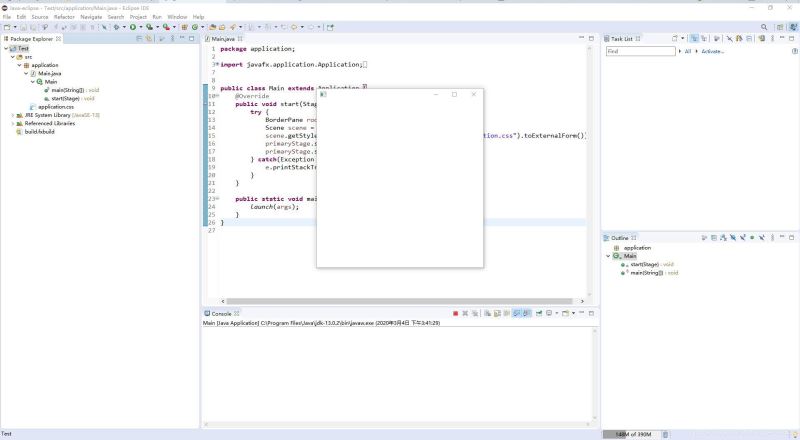The width and height of the screenshot is (800, 440).
Task: Terminate the running program in Console
Action: tap(455, 313)
